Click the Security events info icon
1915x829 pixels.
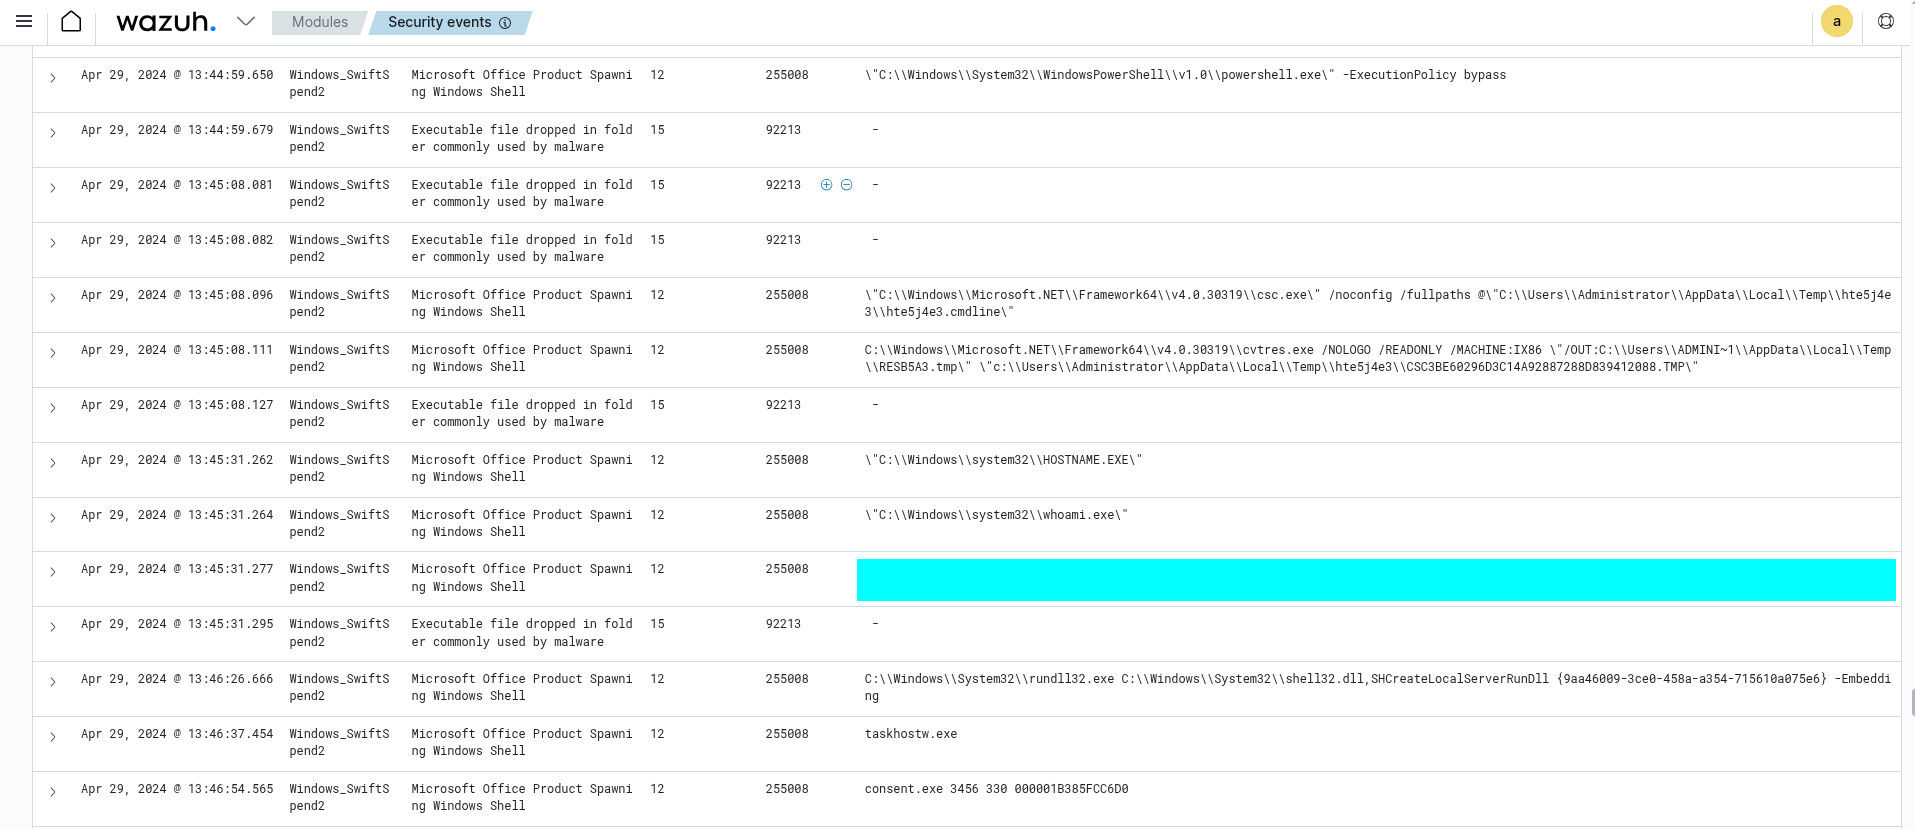click(x=505, y=23)
